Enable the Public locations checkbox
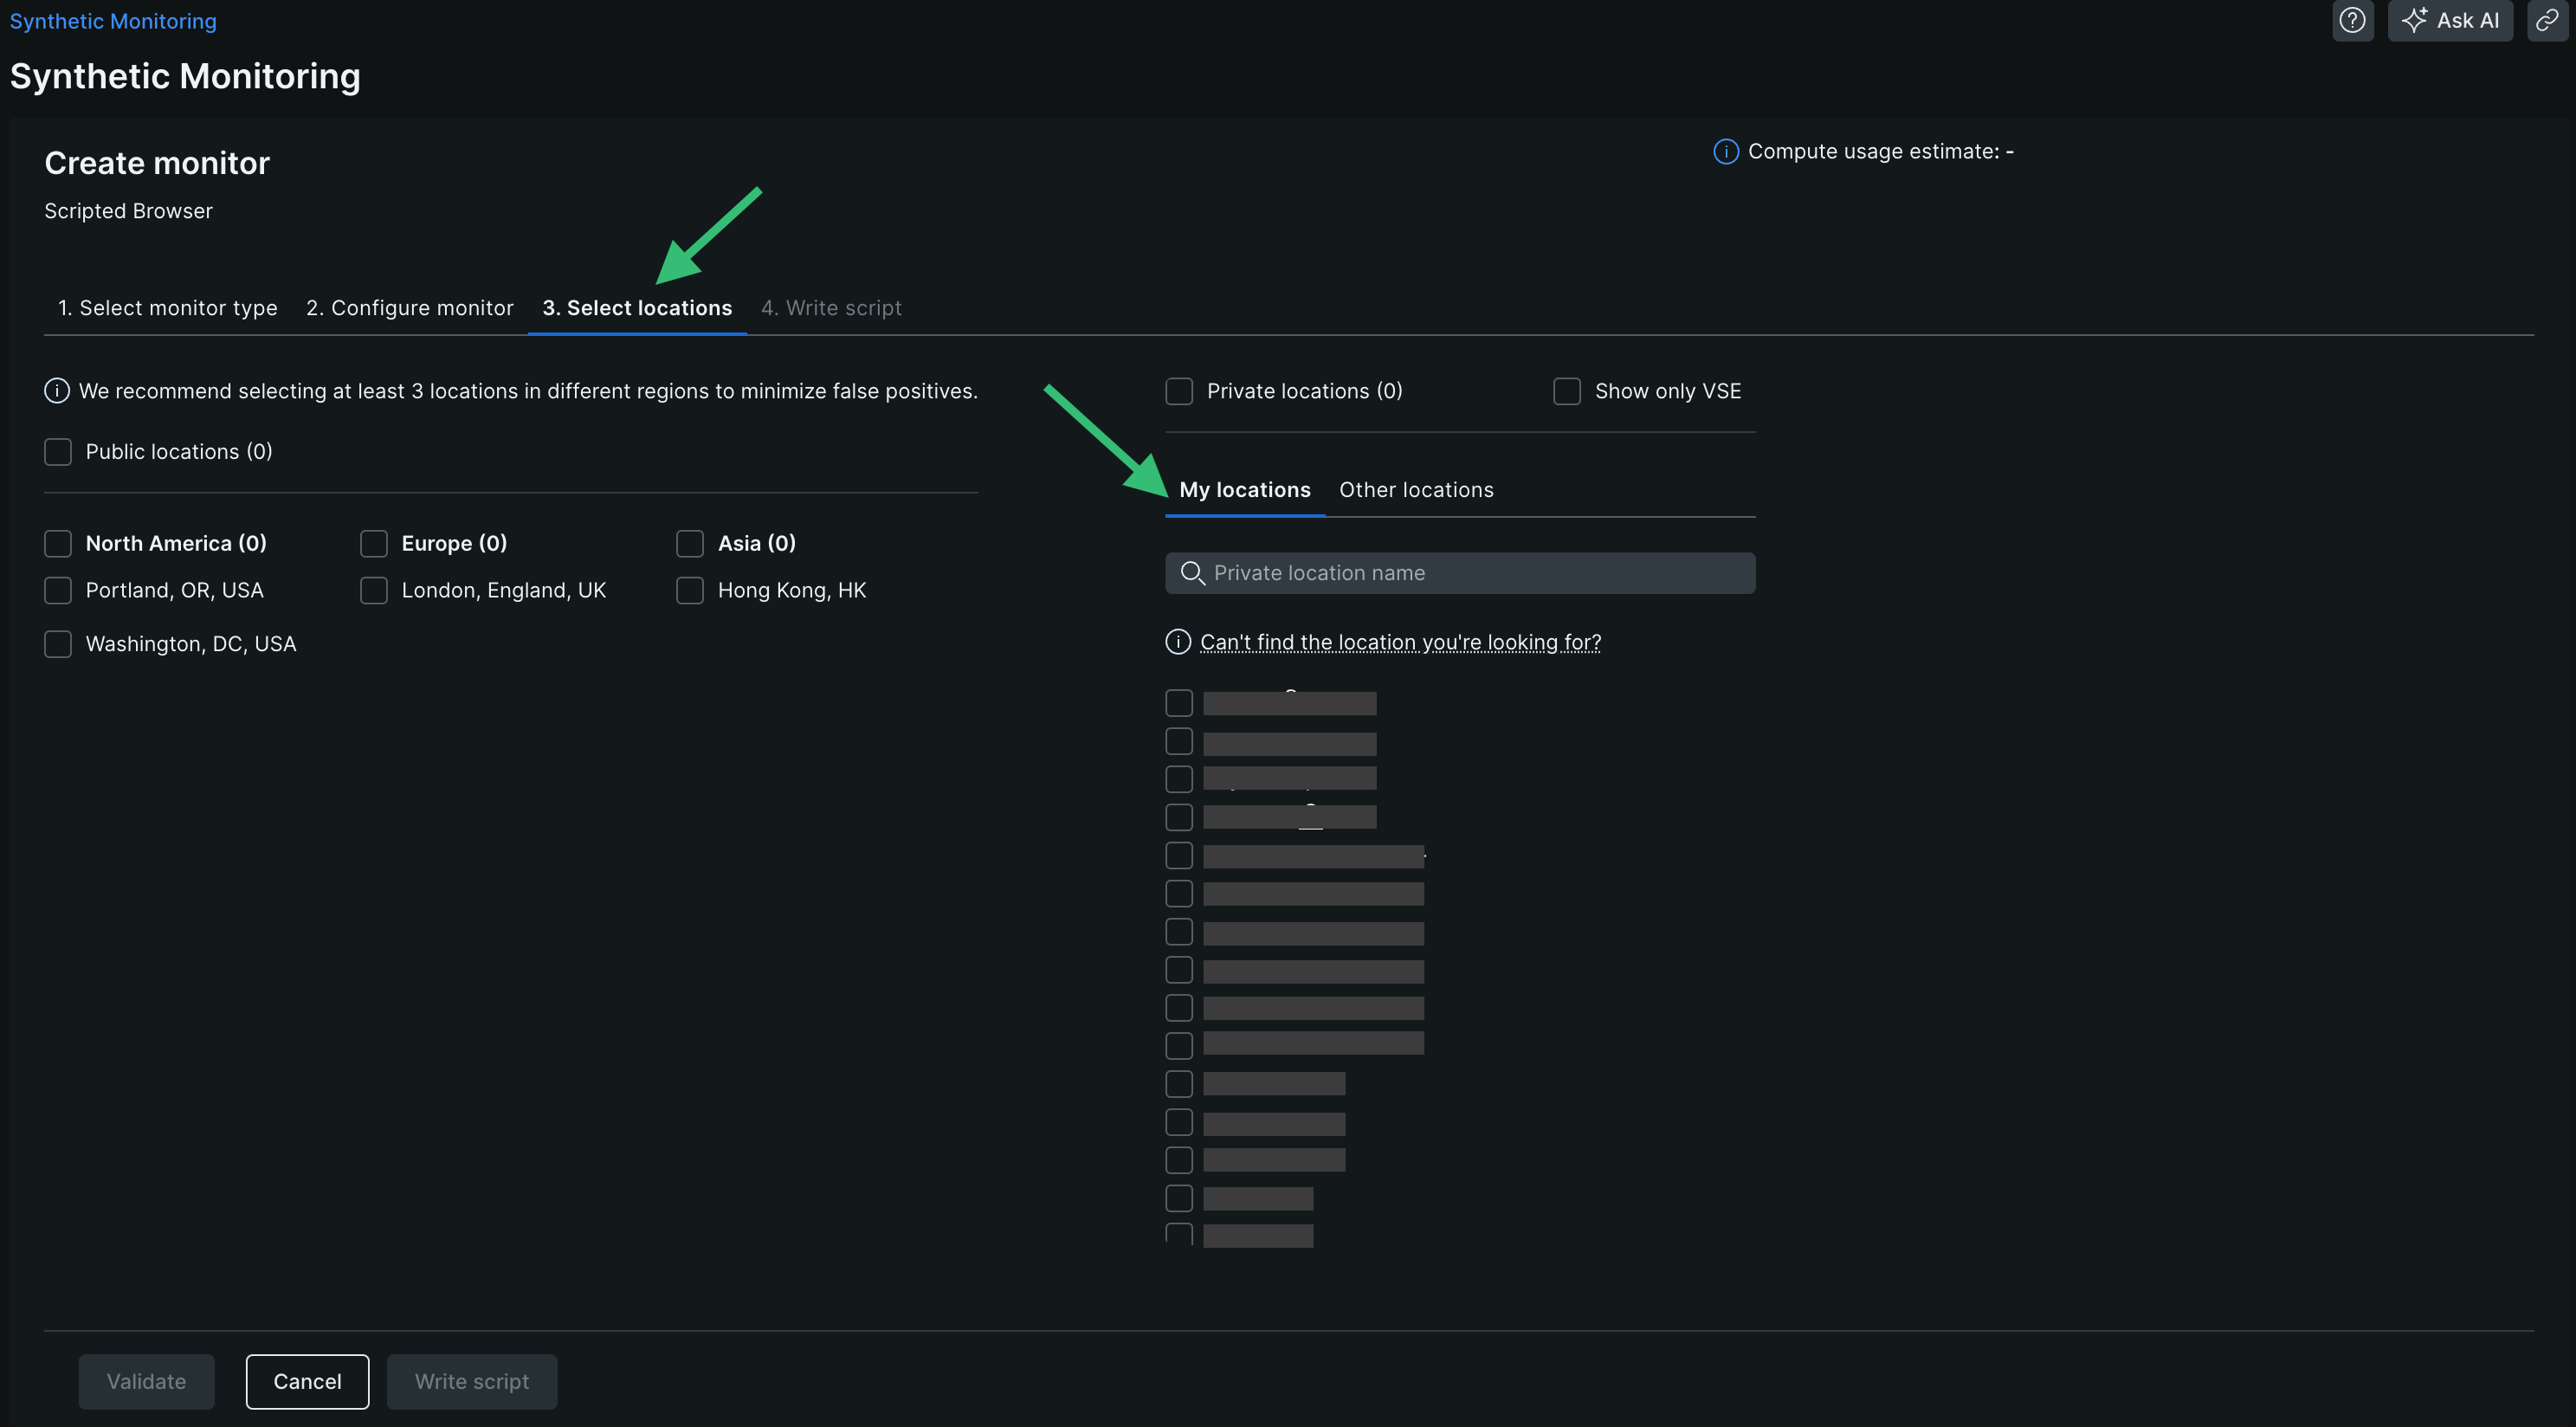 click(x=58, y=452)
